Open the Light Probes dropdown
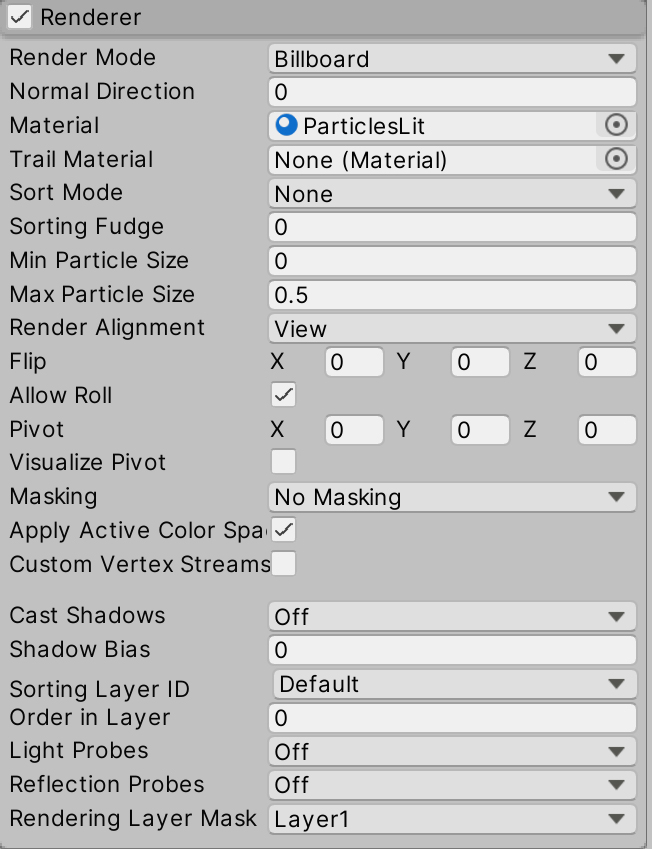 pos(452,751)
